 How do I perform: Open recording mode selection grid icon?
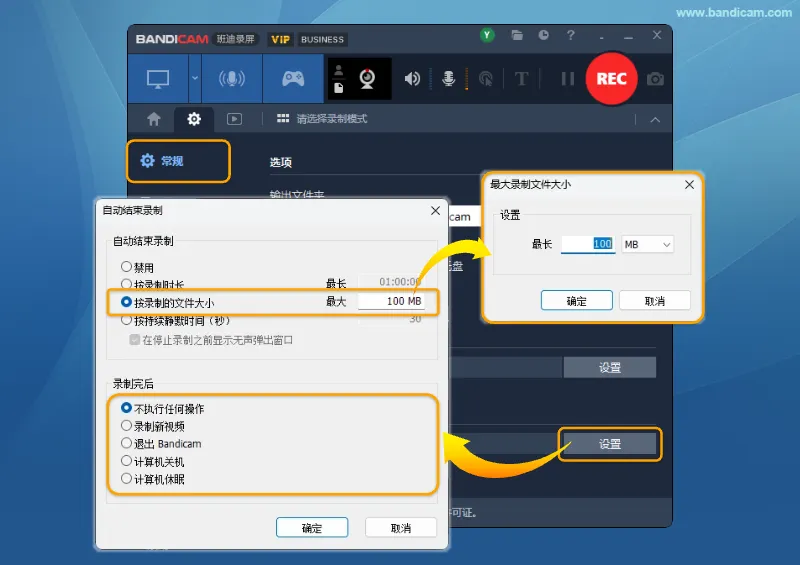click(283, 118)
